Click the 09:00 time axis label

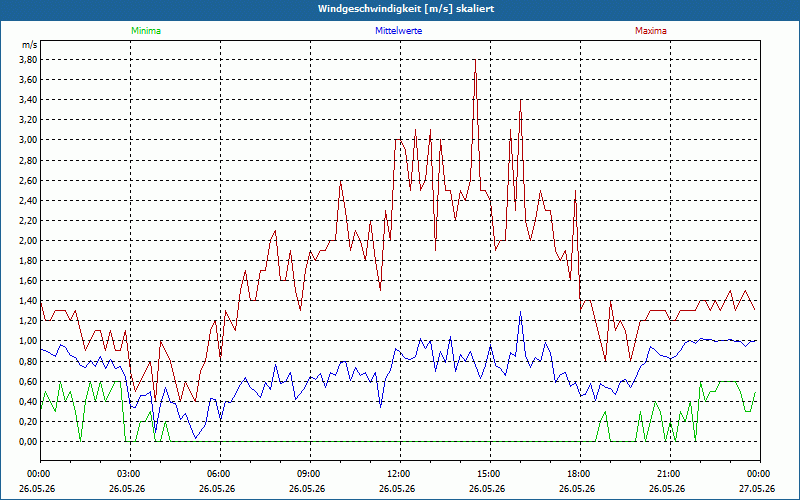click(310, 474)
